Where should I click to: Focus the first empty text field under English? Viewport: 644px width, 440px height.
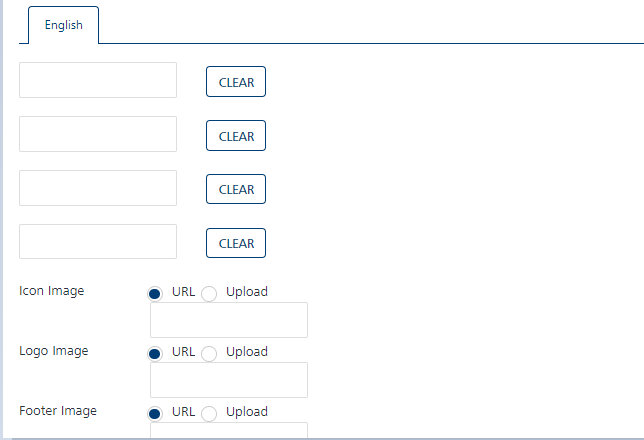[98, 80]
